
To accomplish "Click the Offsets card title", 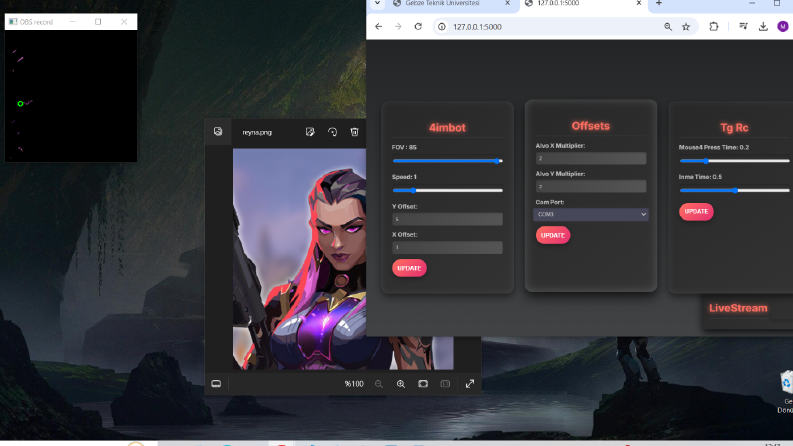I will coord(591,126).
